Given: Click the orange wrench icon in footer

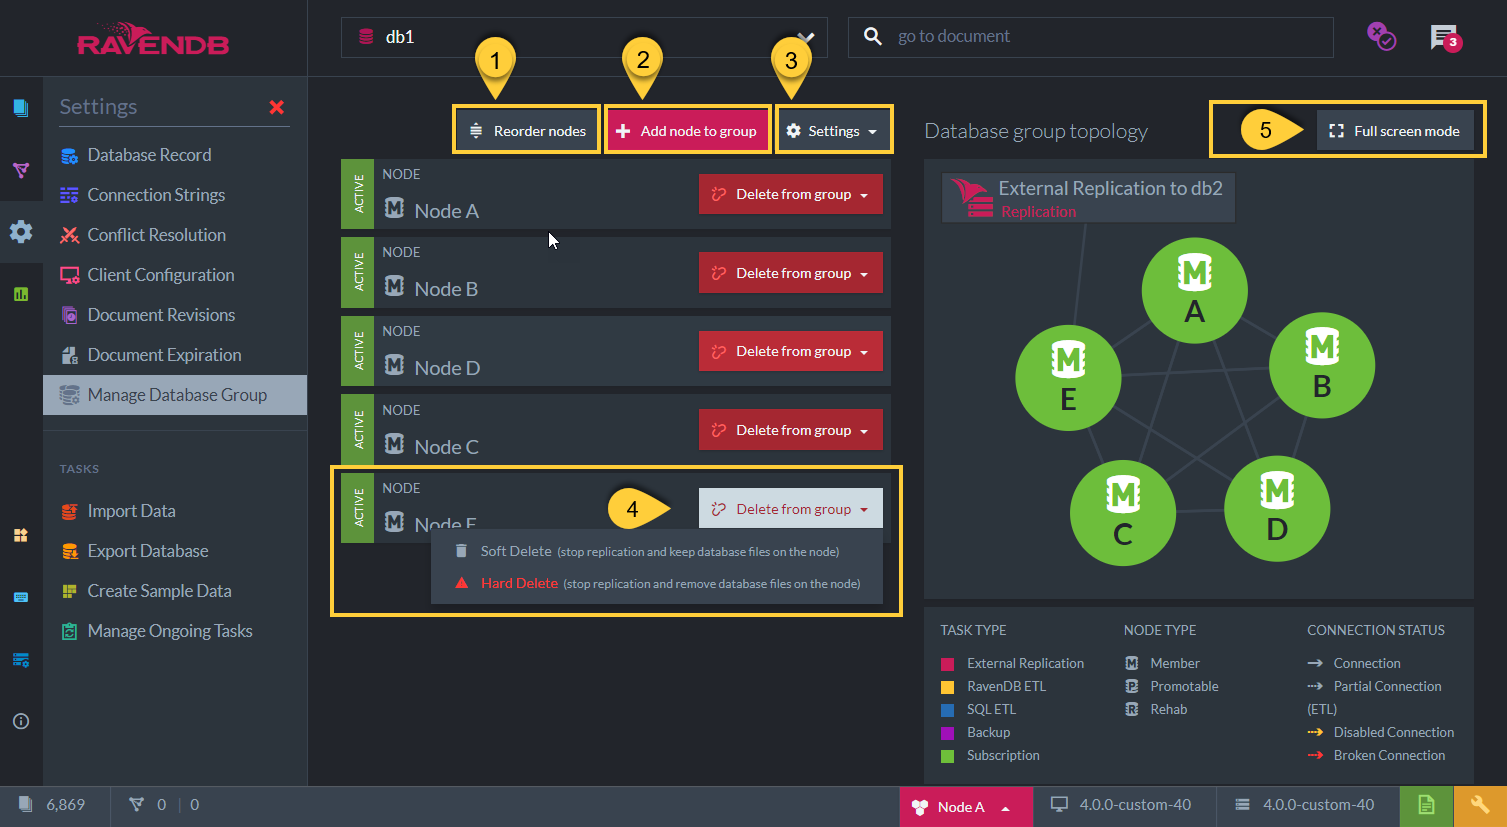Looking at the screenshot, I should [x=1480, y=806].
